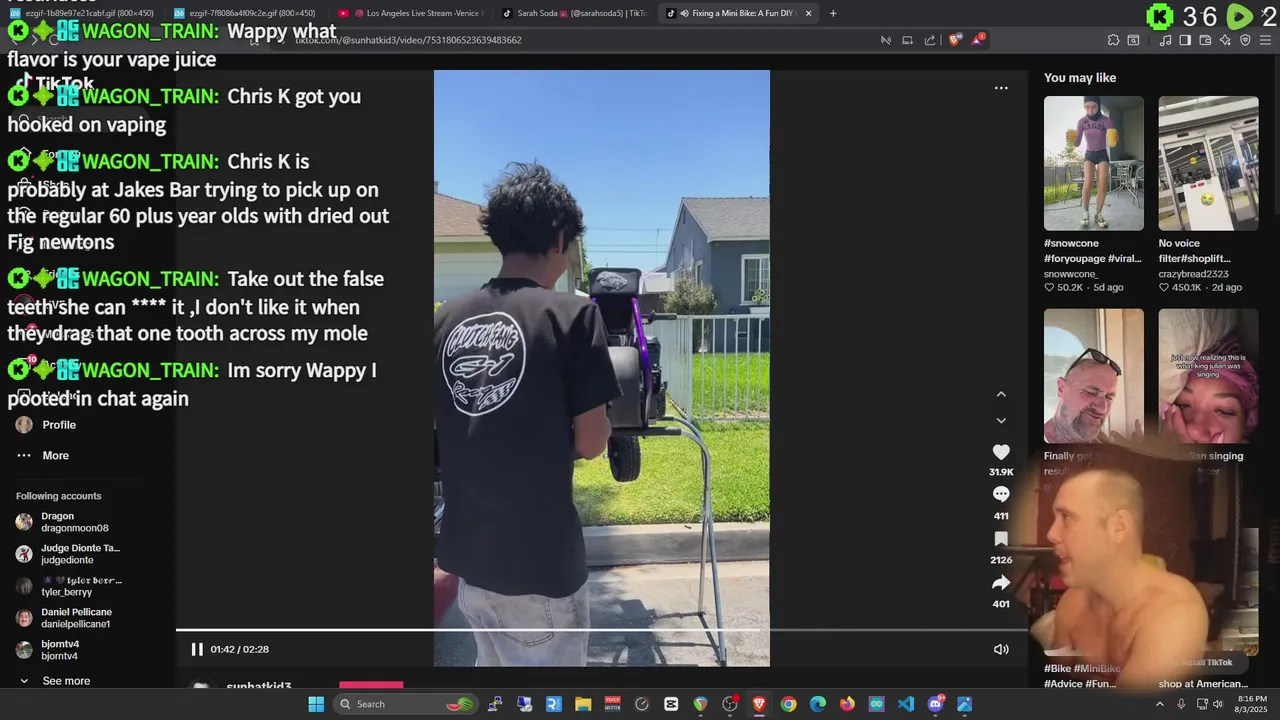Open Microsoft Edge from the taskbar
This screenshot has height=720, width=1280.
[x=818, y=704]
